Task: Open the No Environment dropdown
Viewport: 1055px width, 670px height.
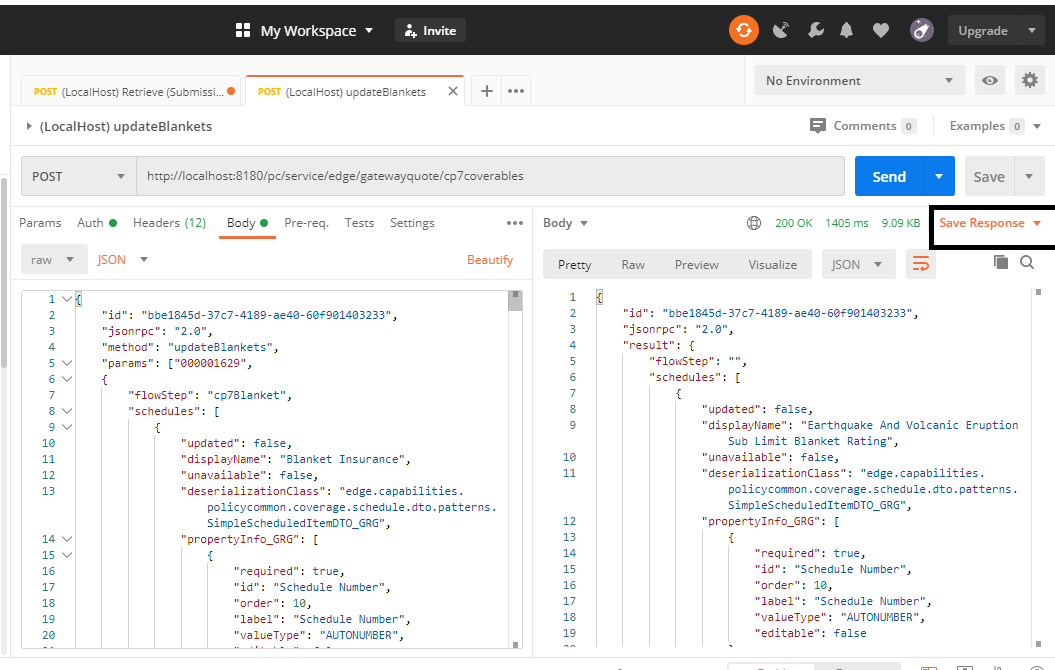Action: click(858, 80)
